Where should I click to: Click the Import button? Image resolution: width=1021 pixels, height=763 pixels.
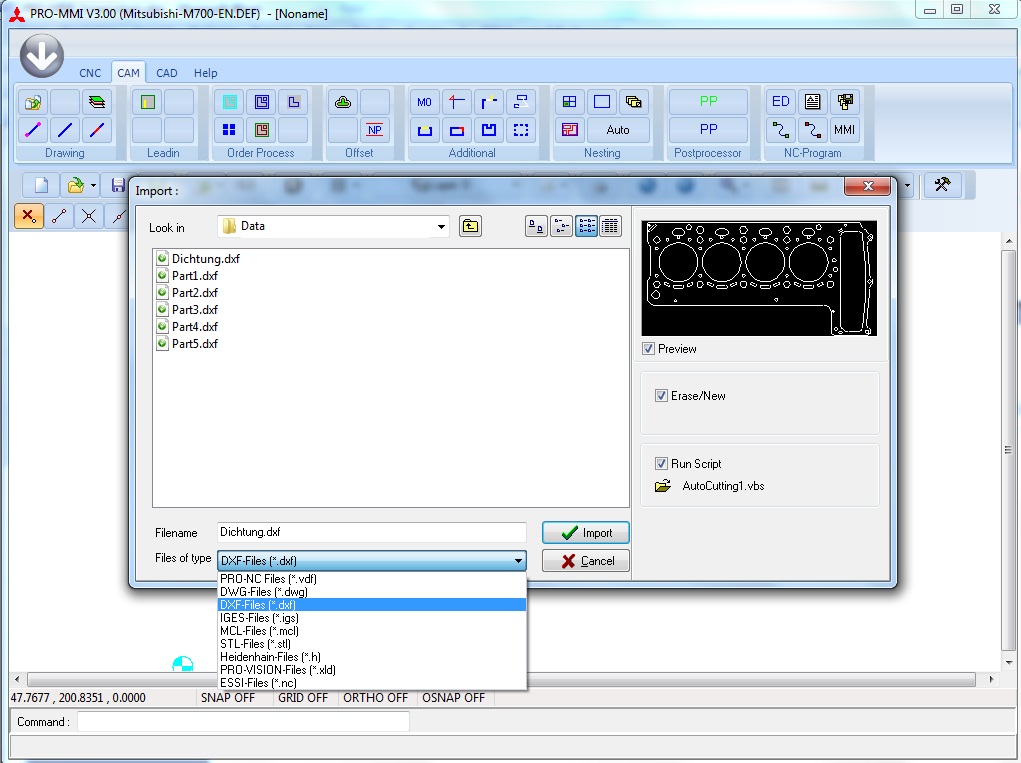pyautogui.click(x=585, y=533)
